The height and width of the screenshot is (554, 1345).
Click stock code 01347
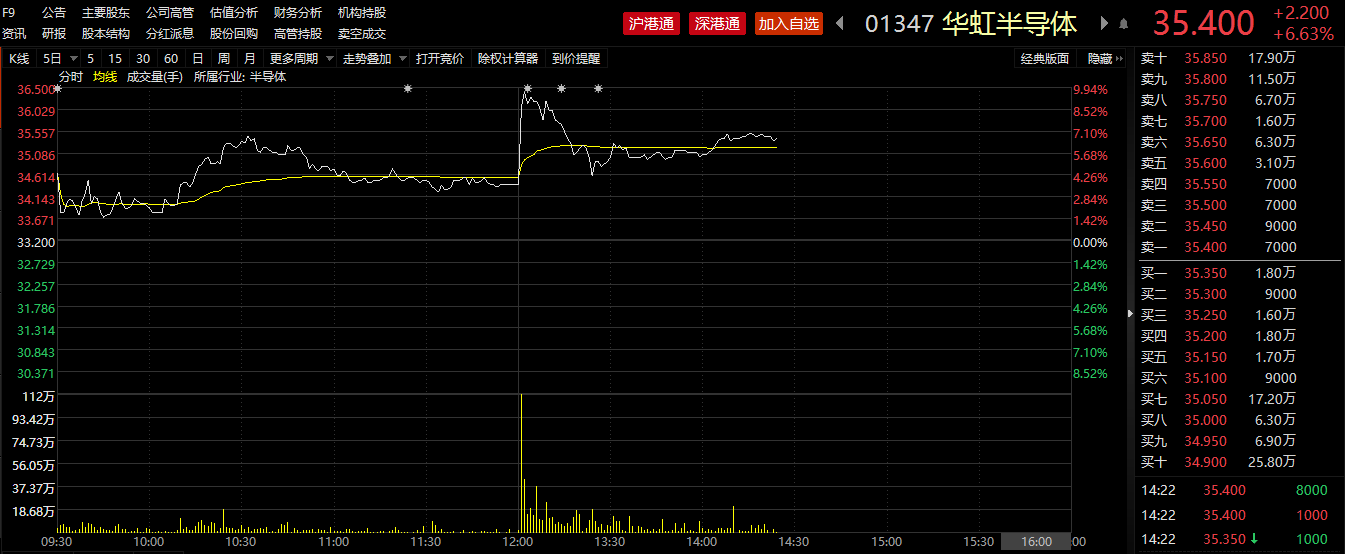point(899,23)
